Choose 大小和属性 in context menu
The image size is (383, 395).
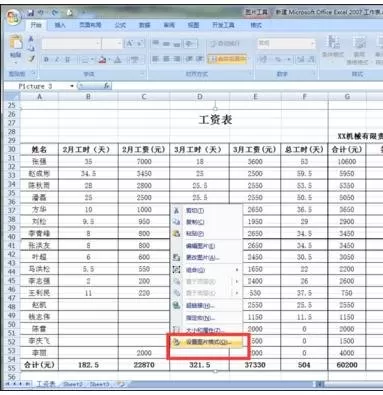click(x=207, y=331)
